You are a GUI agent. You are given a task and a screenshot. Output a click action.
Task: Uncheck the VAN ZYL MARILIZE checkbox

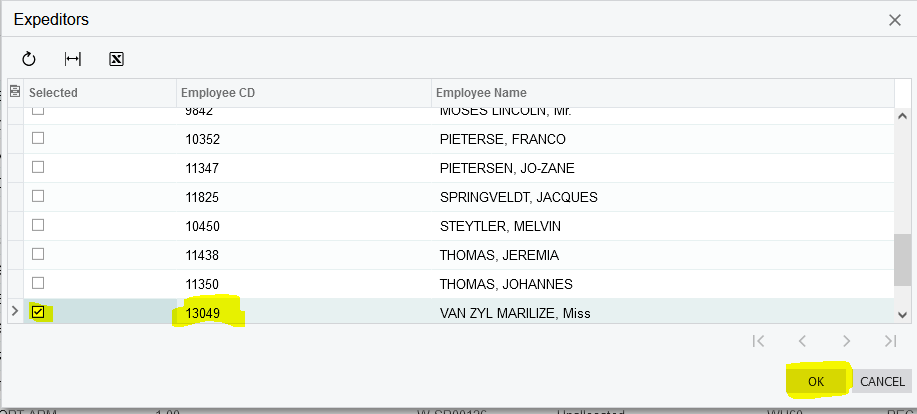(39, 313)
